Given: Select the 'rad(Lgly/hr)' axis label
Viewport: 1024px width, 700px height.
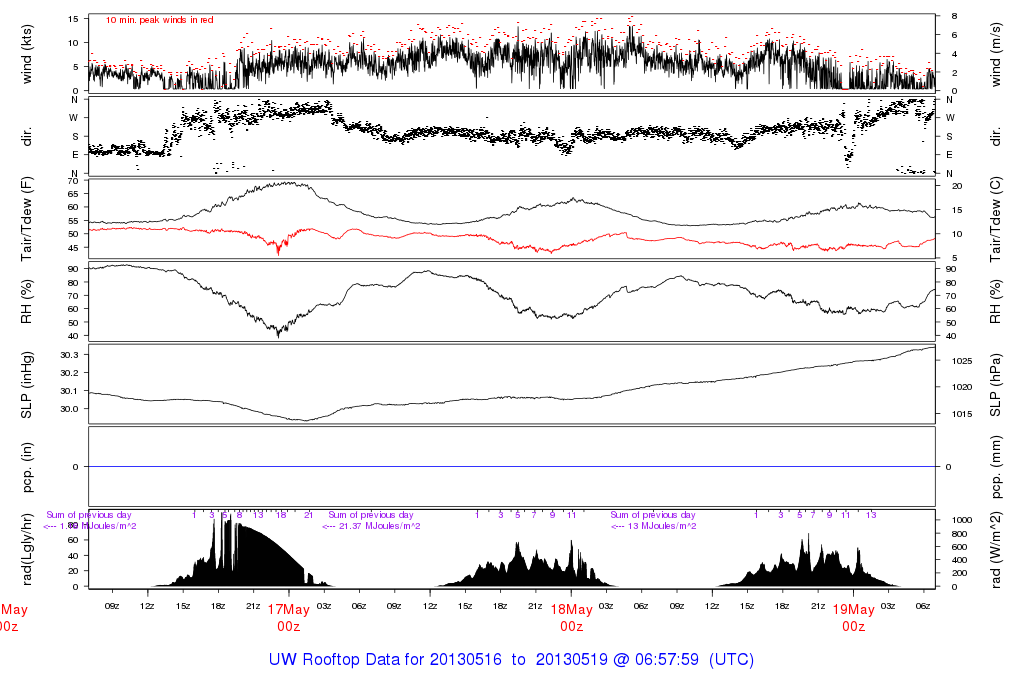Looking at the screenshot, I should (x=27, y=549).
